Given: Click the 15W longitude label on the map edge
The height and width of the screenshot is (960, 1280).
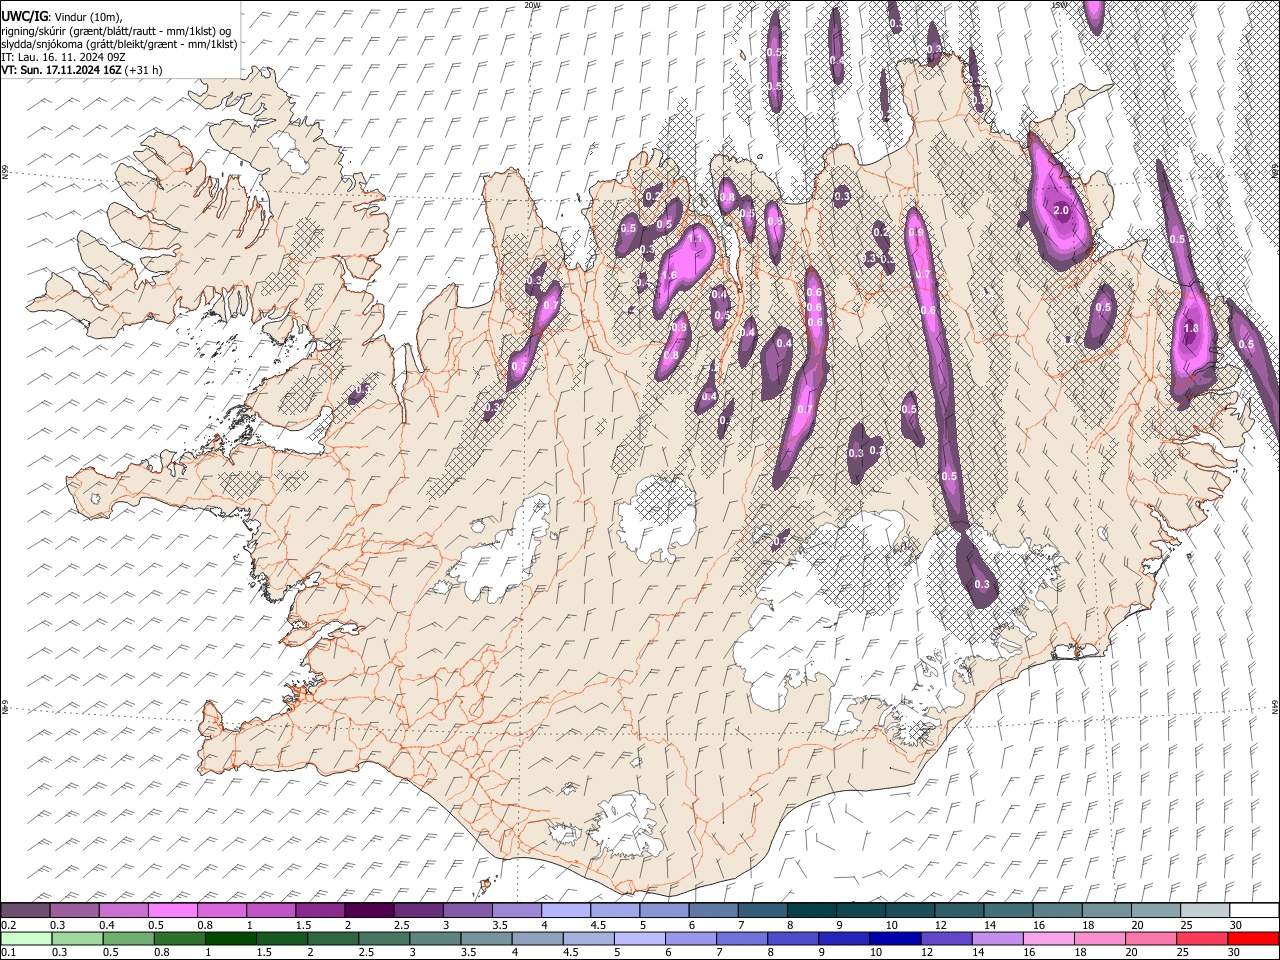Looking at the screenshot, I should tap(1059, 5).
